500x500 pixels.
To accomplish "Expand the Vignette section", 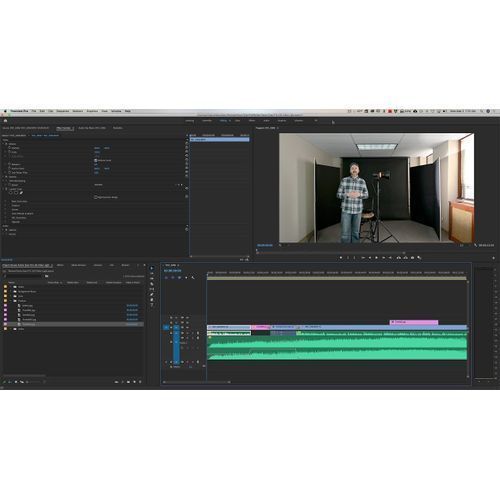I will (x=6, y=222).
